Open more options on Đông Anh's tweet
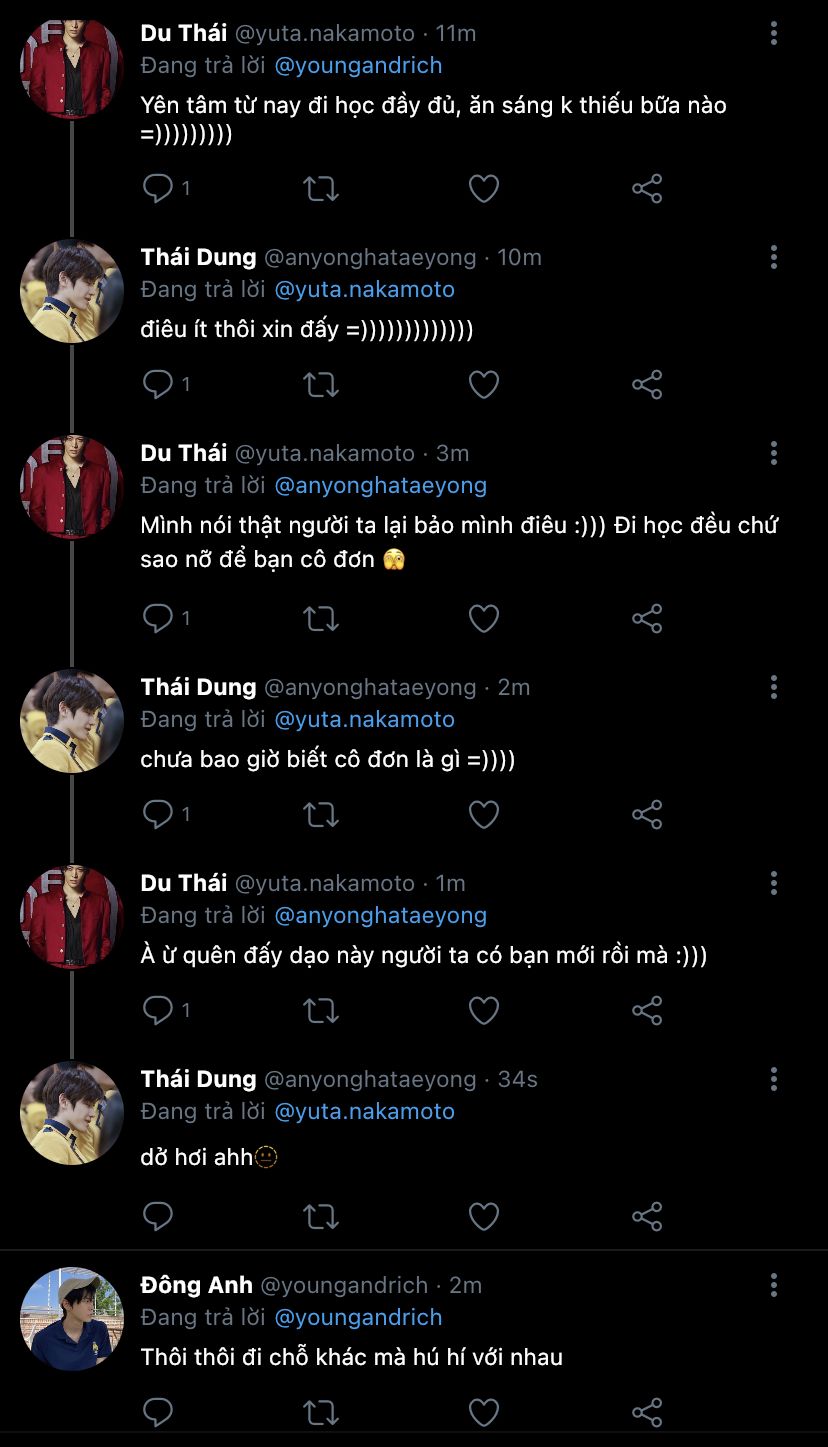Viewport: 828px width, 1447px height. tap(773, 1285)
